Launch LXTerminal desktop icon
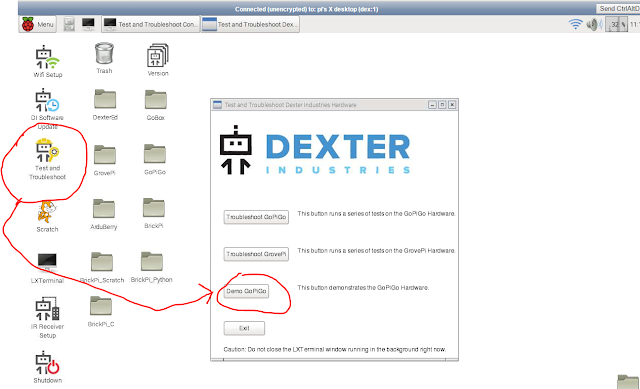The width and height of the screenshot is (640, 389). pos(47,268)
